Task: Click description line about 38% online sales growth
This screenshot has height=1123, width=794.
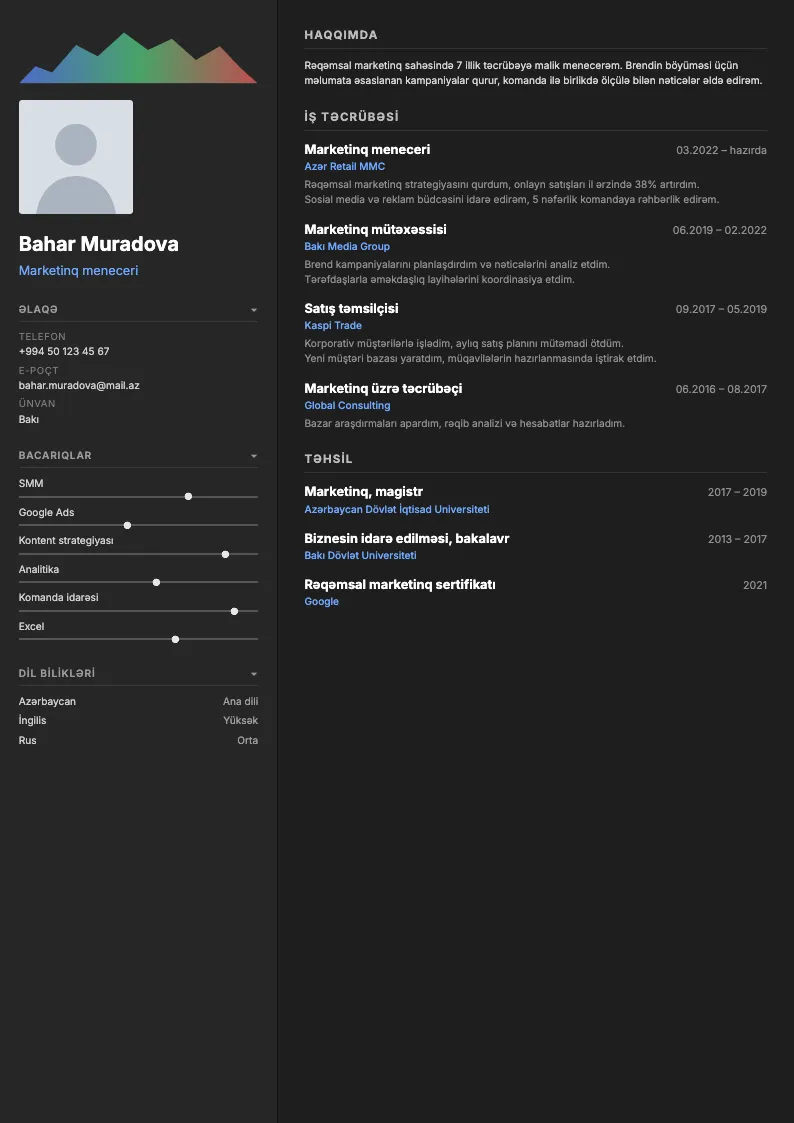Action: [502, 184]
